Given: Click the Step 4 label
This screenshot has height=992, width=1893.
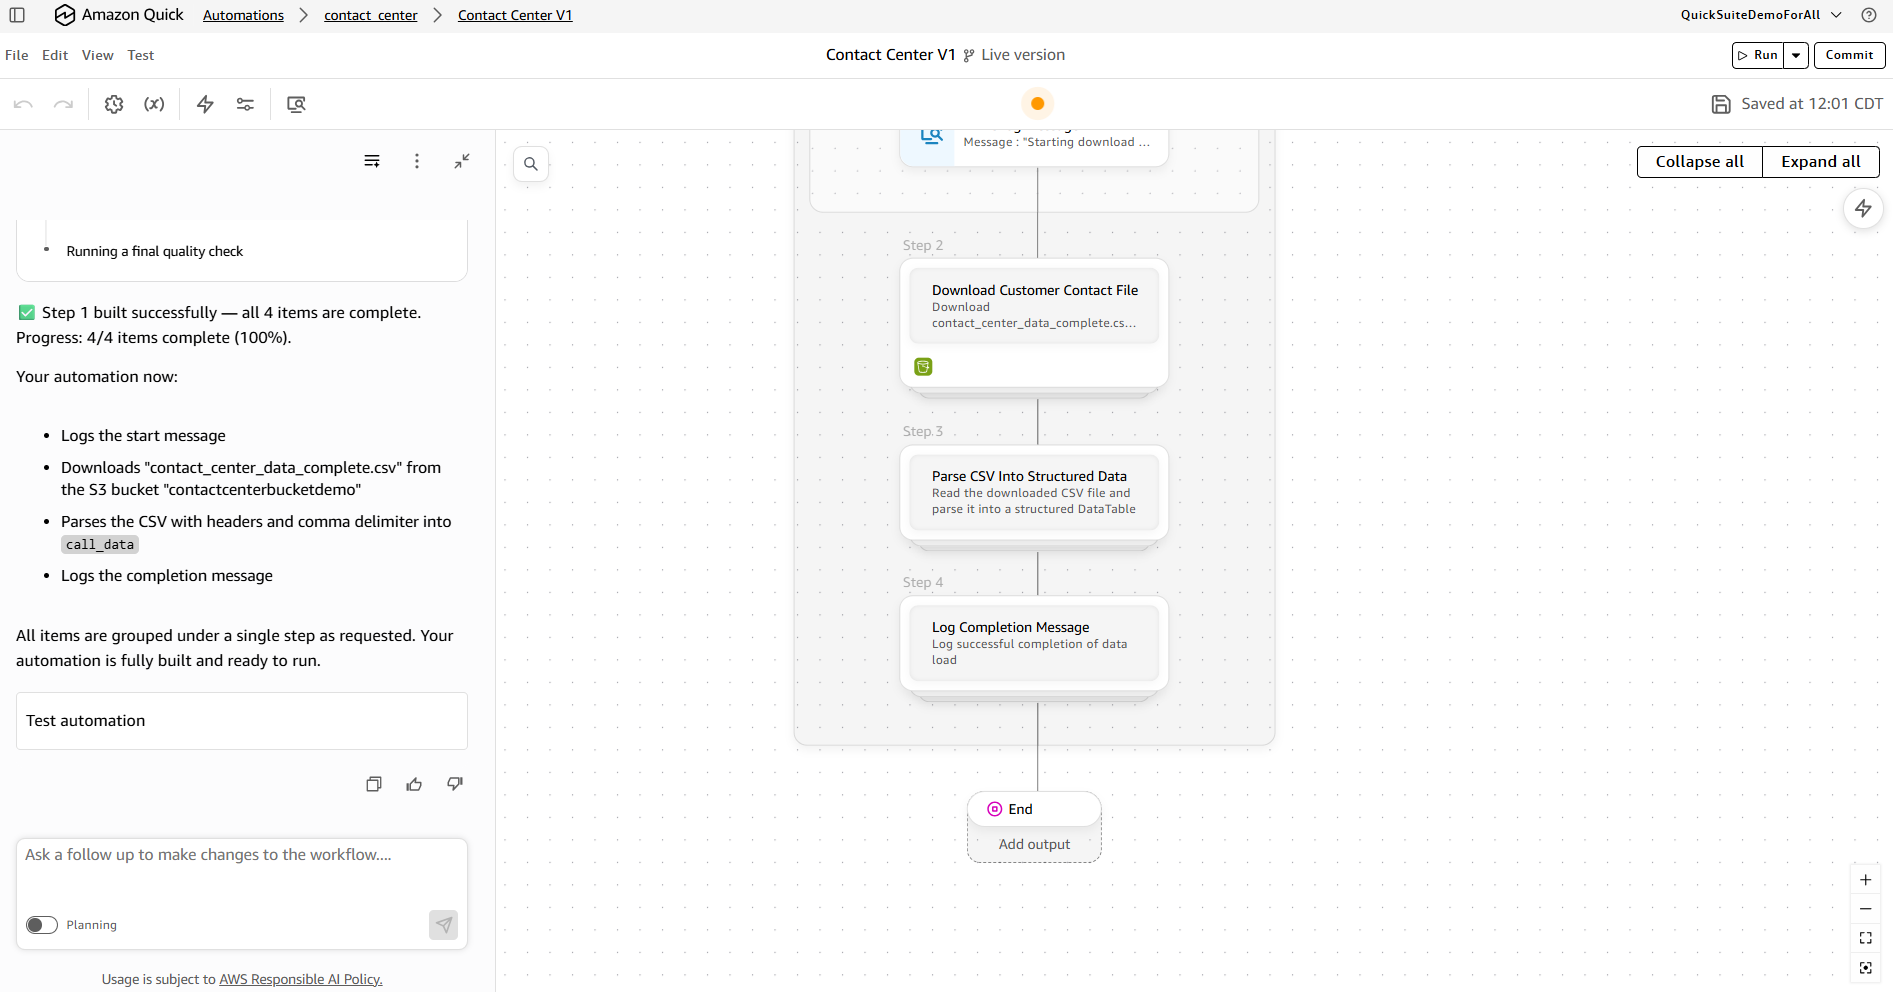Looking at the screenshot, I should click(923, 582).
